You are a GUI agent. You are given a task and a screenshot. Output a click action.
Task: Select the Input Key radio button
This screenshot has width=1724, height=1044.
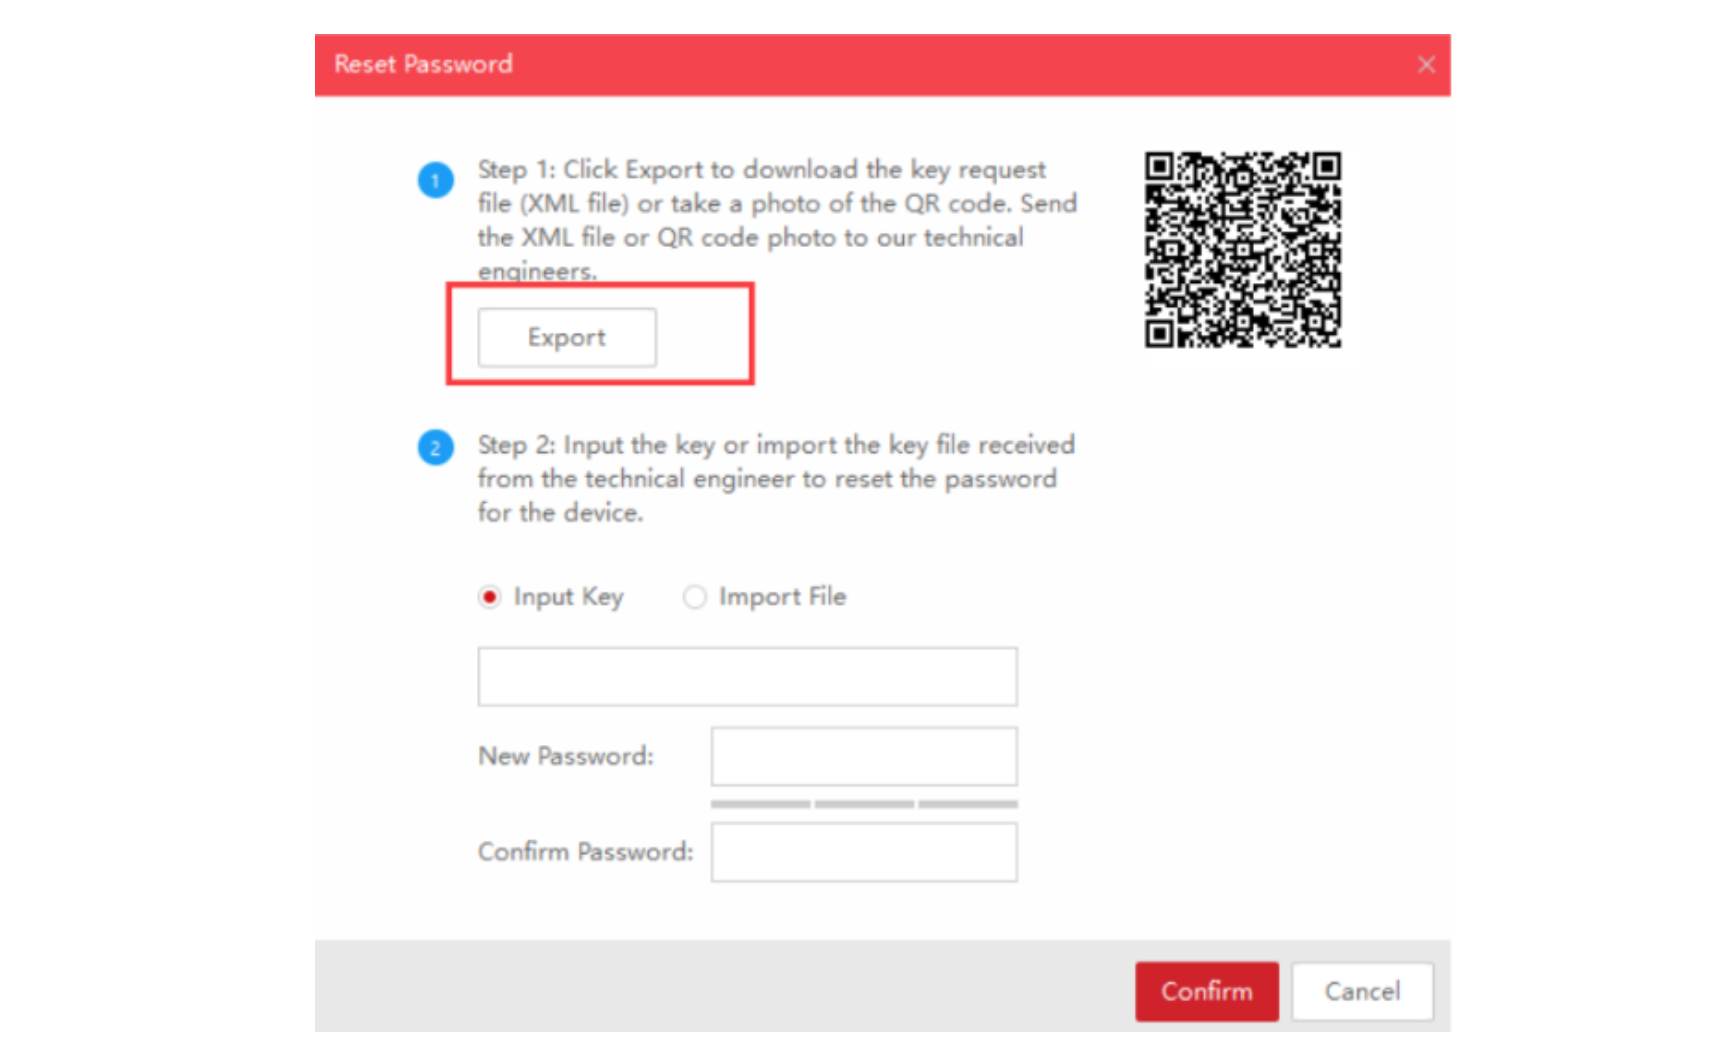[489, 597]
